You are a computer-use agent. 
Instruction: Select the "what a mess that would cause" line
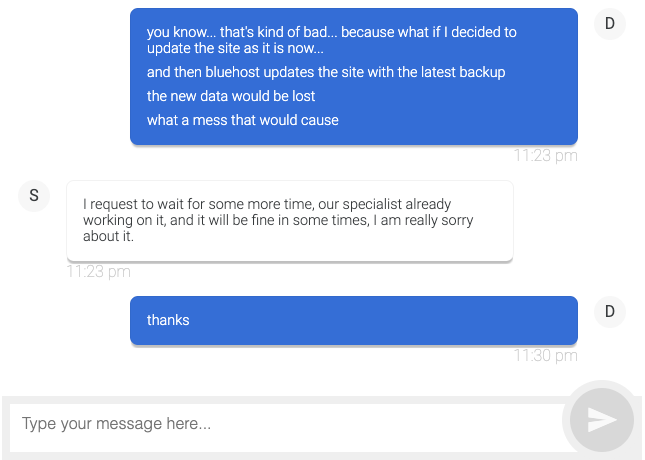(x=243, y=120)
